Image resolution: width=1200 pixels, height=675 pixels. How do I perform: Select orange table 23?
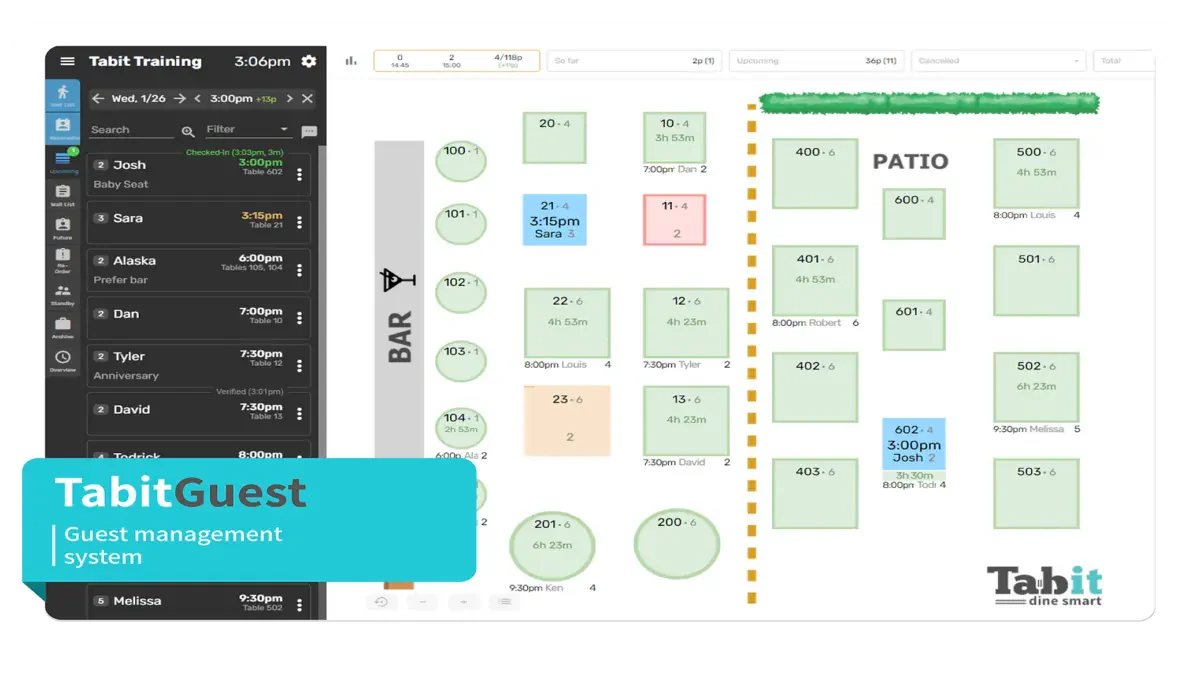pyautogui.click(x=567, y=420)
